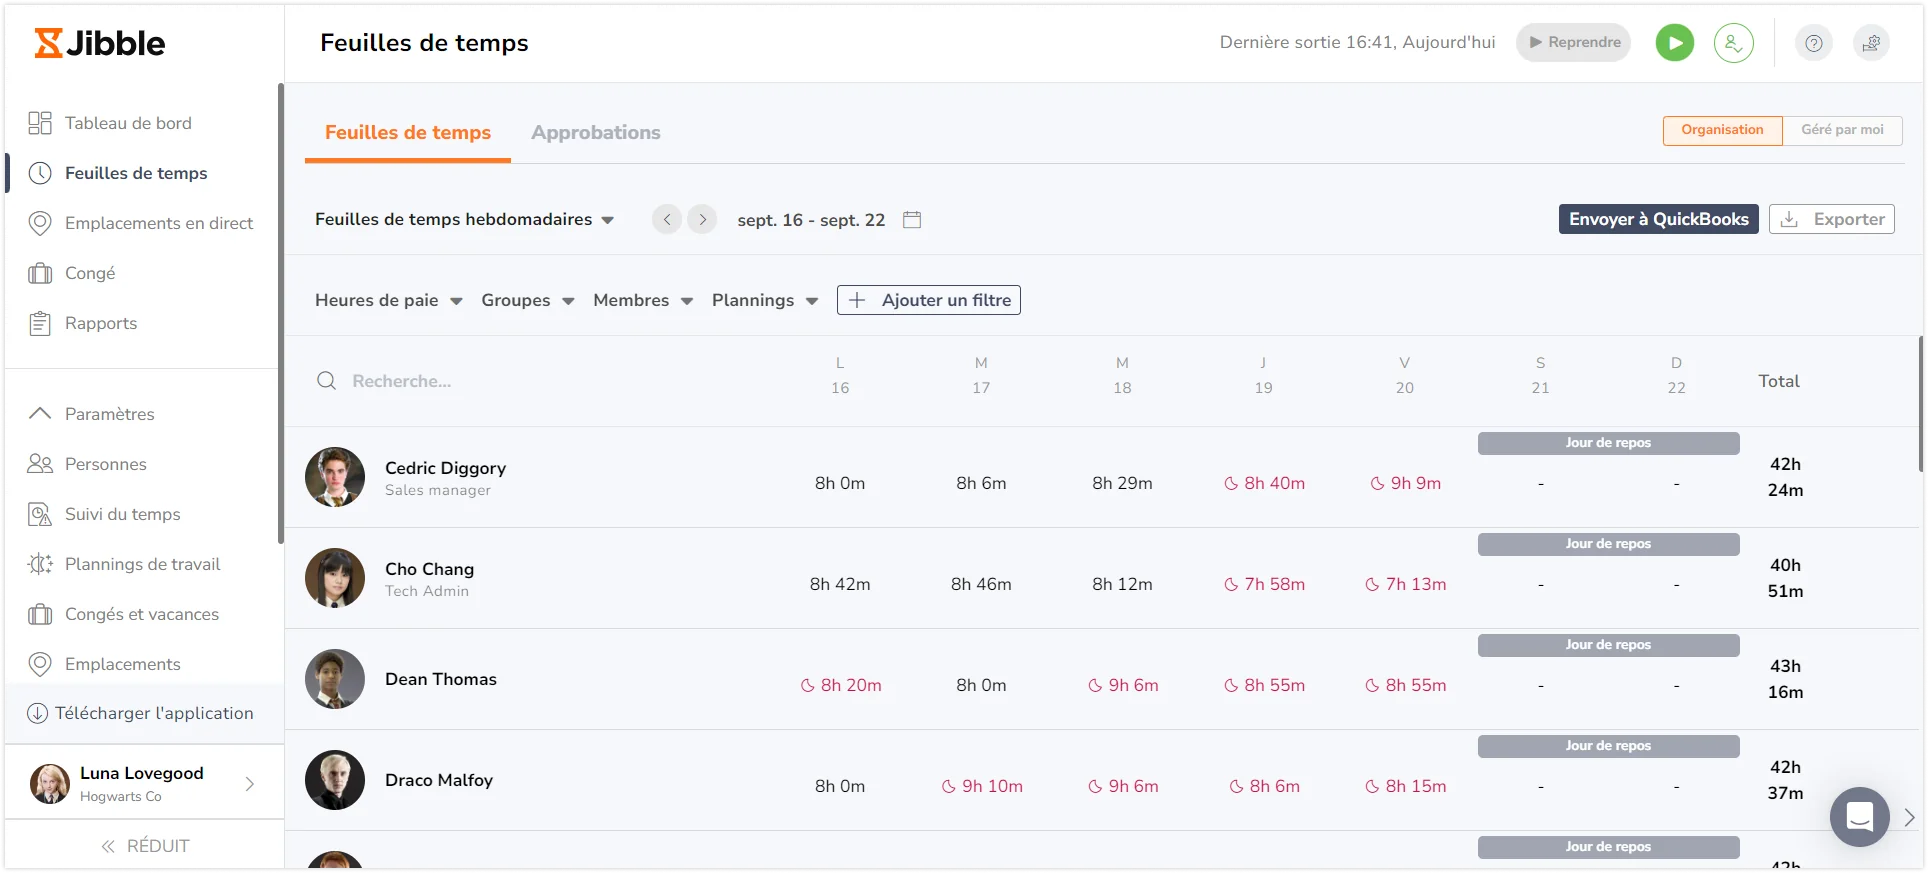Open the help question mark icon
1928x873 pixels.
tap(1813, 43)
